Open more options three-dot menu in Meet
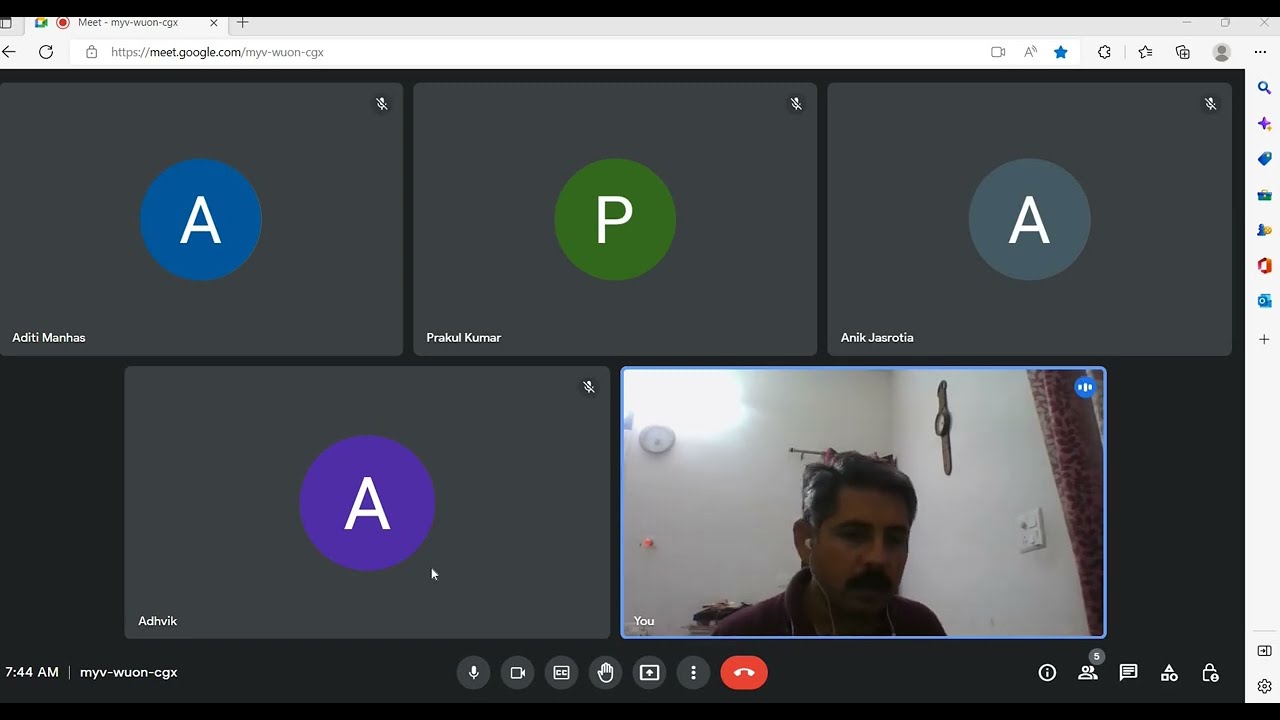 693,673
